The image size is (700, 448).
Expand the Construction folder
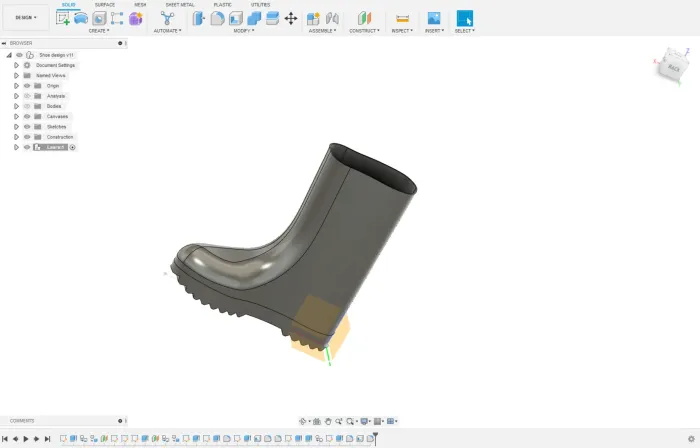(x=17, y=137)
